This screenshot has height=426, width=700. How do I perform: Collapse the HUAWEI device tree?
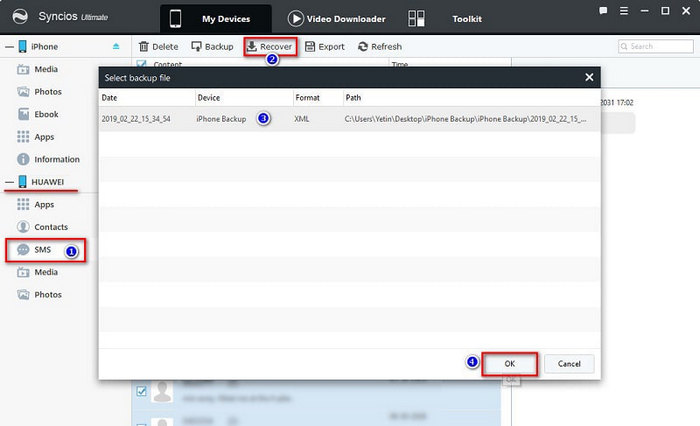pyautogui.click(x=9, y=182)
